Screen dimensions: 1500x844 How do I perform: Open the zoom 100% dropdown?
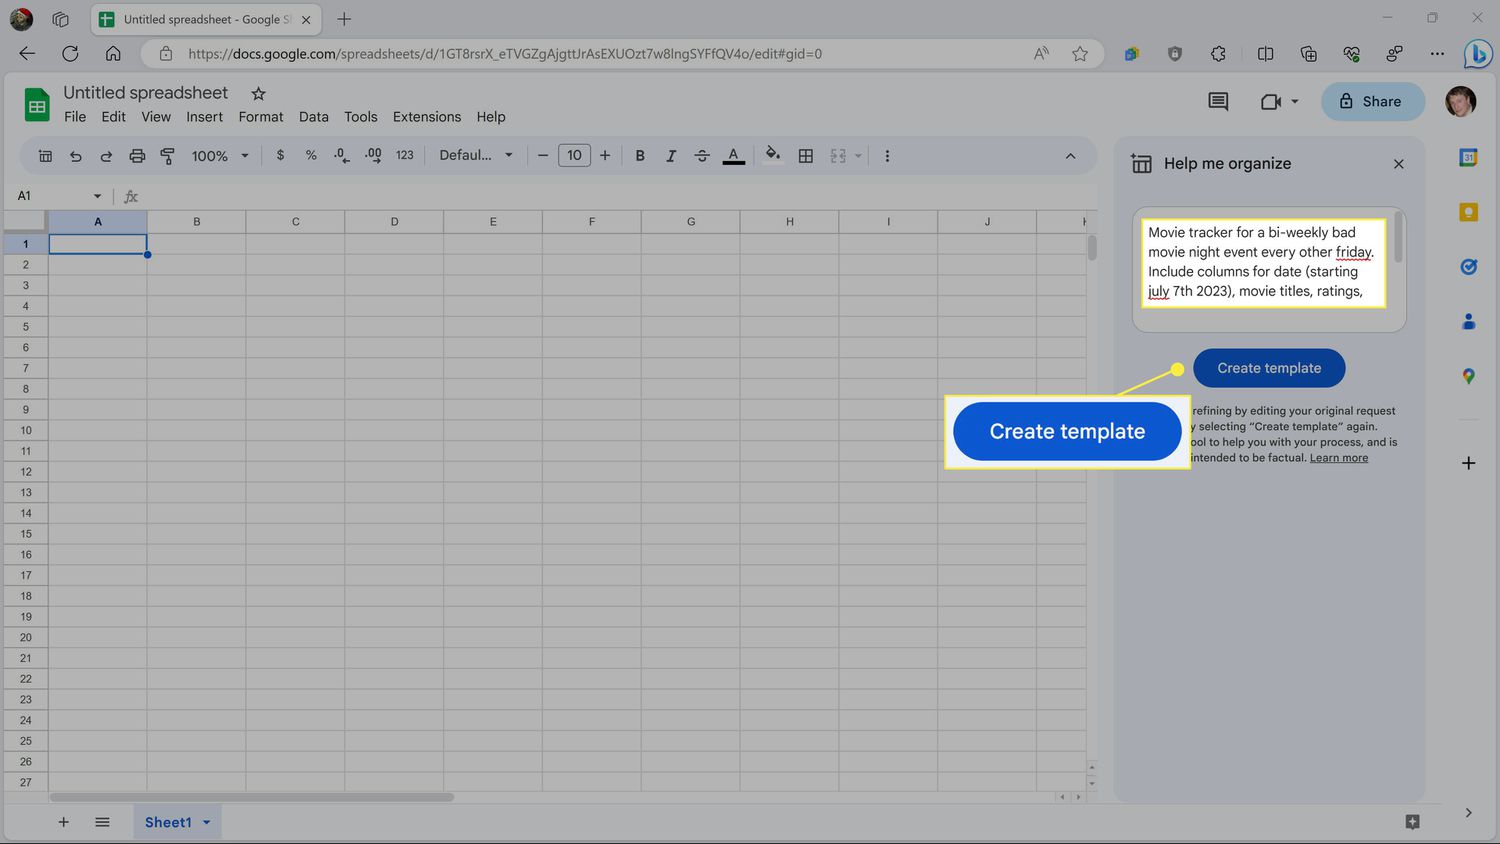pyautogui.click(x=220, y=156)
